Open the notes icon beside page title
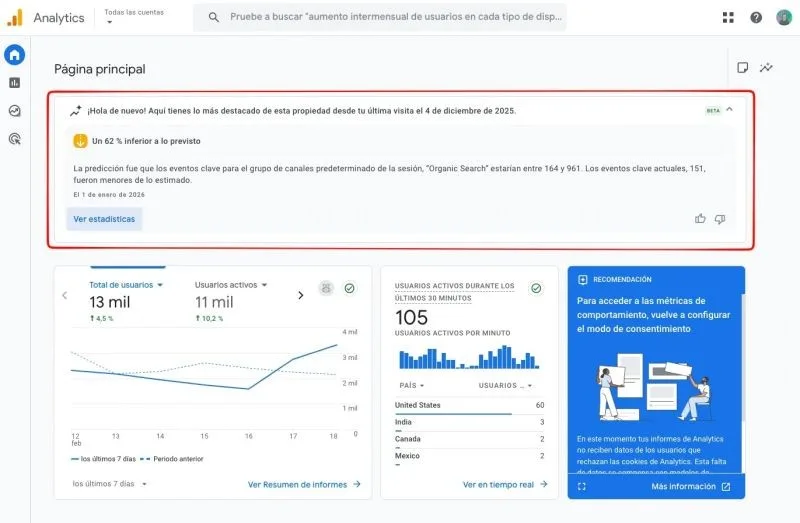Viewport: 800px width, 523px height. [743, 67]
